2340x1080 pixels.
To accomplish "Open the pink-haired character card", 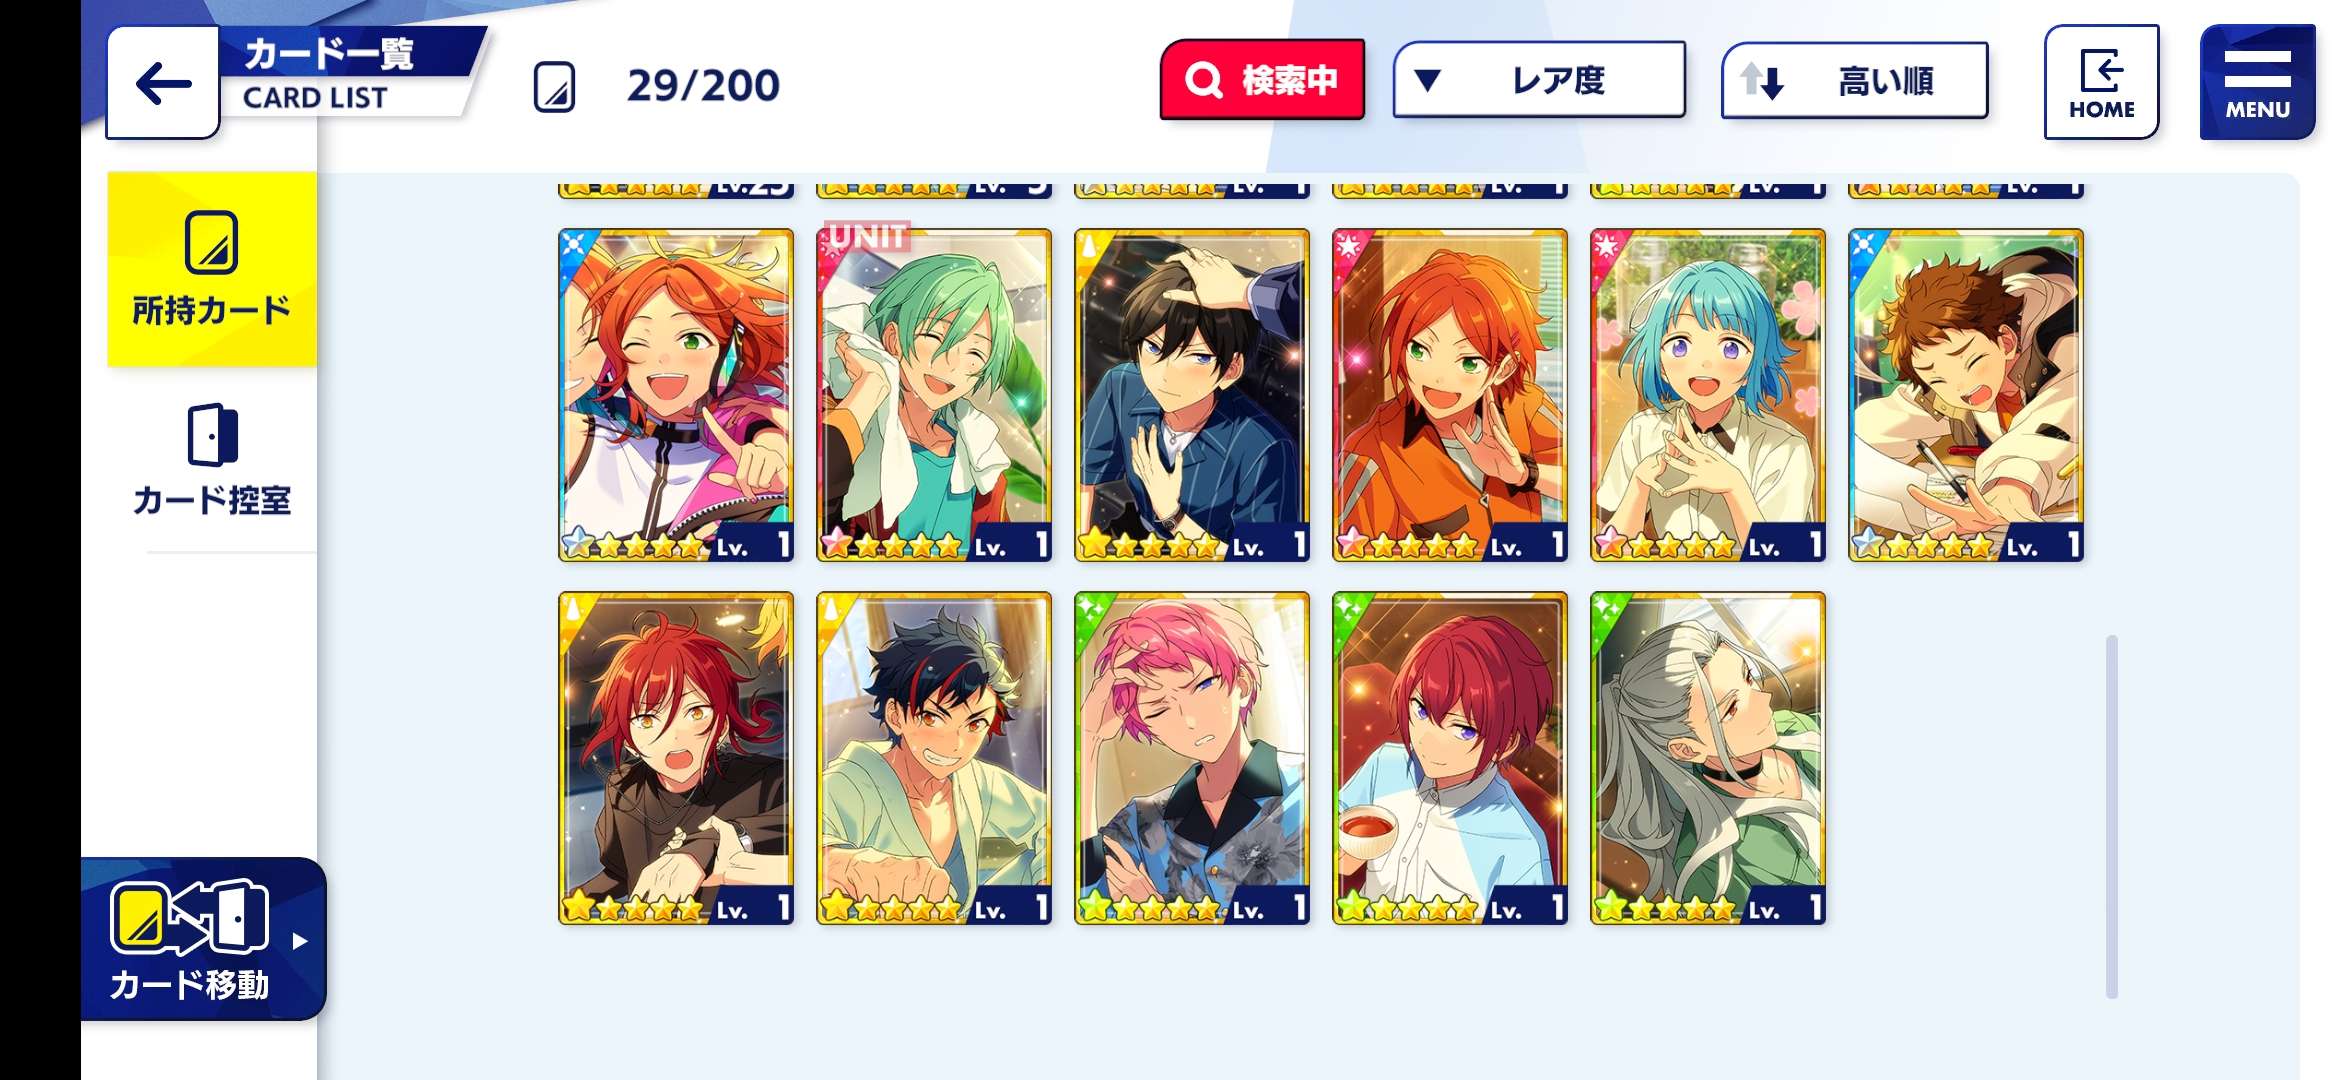I will [x=1192, y=758].
